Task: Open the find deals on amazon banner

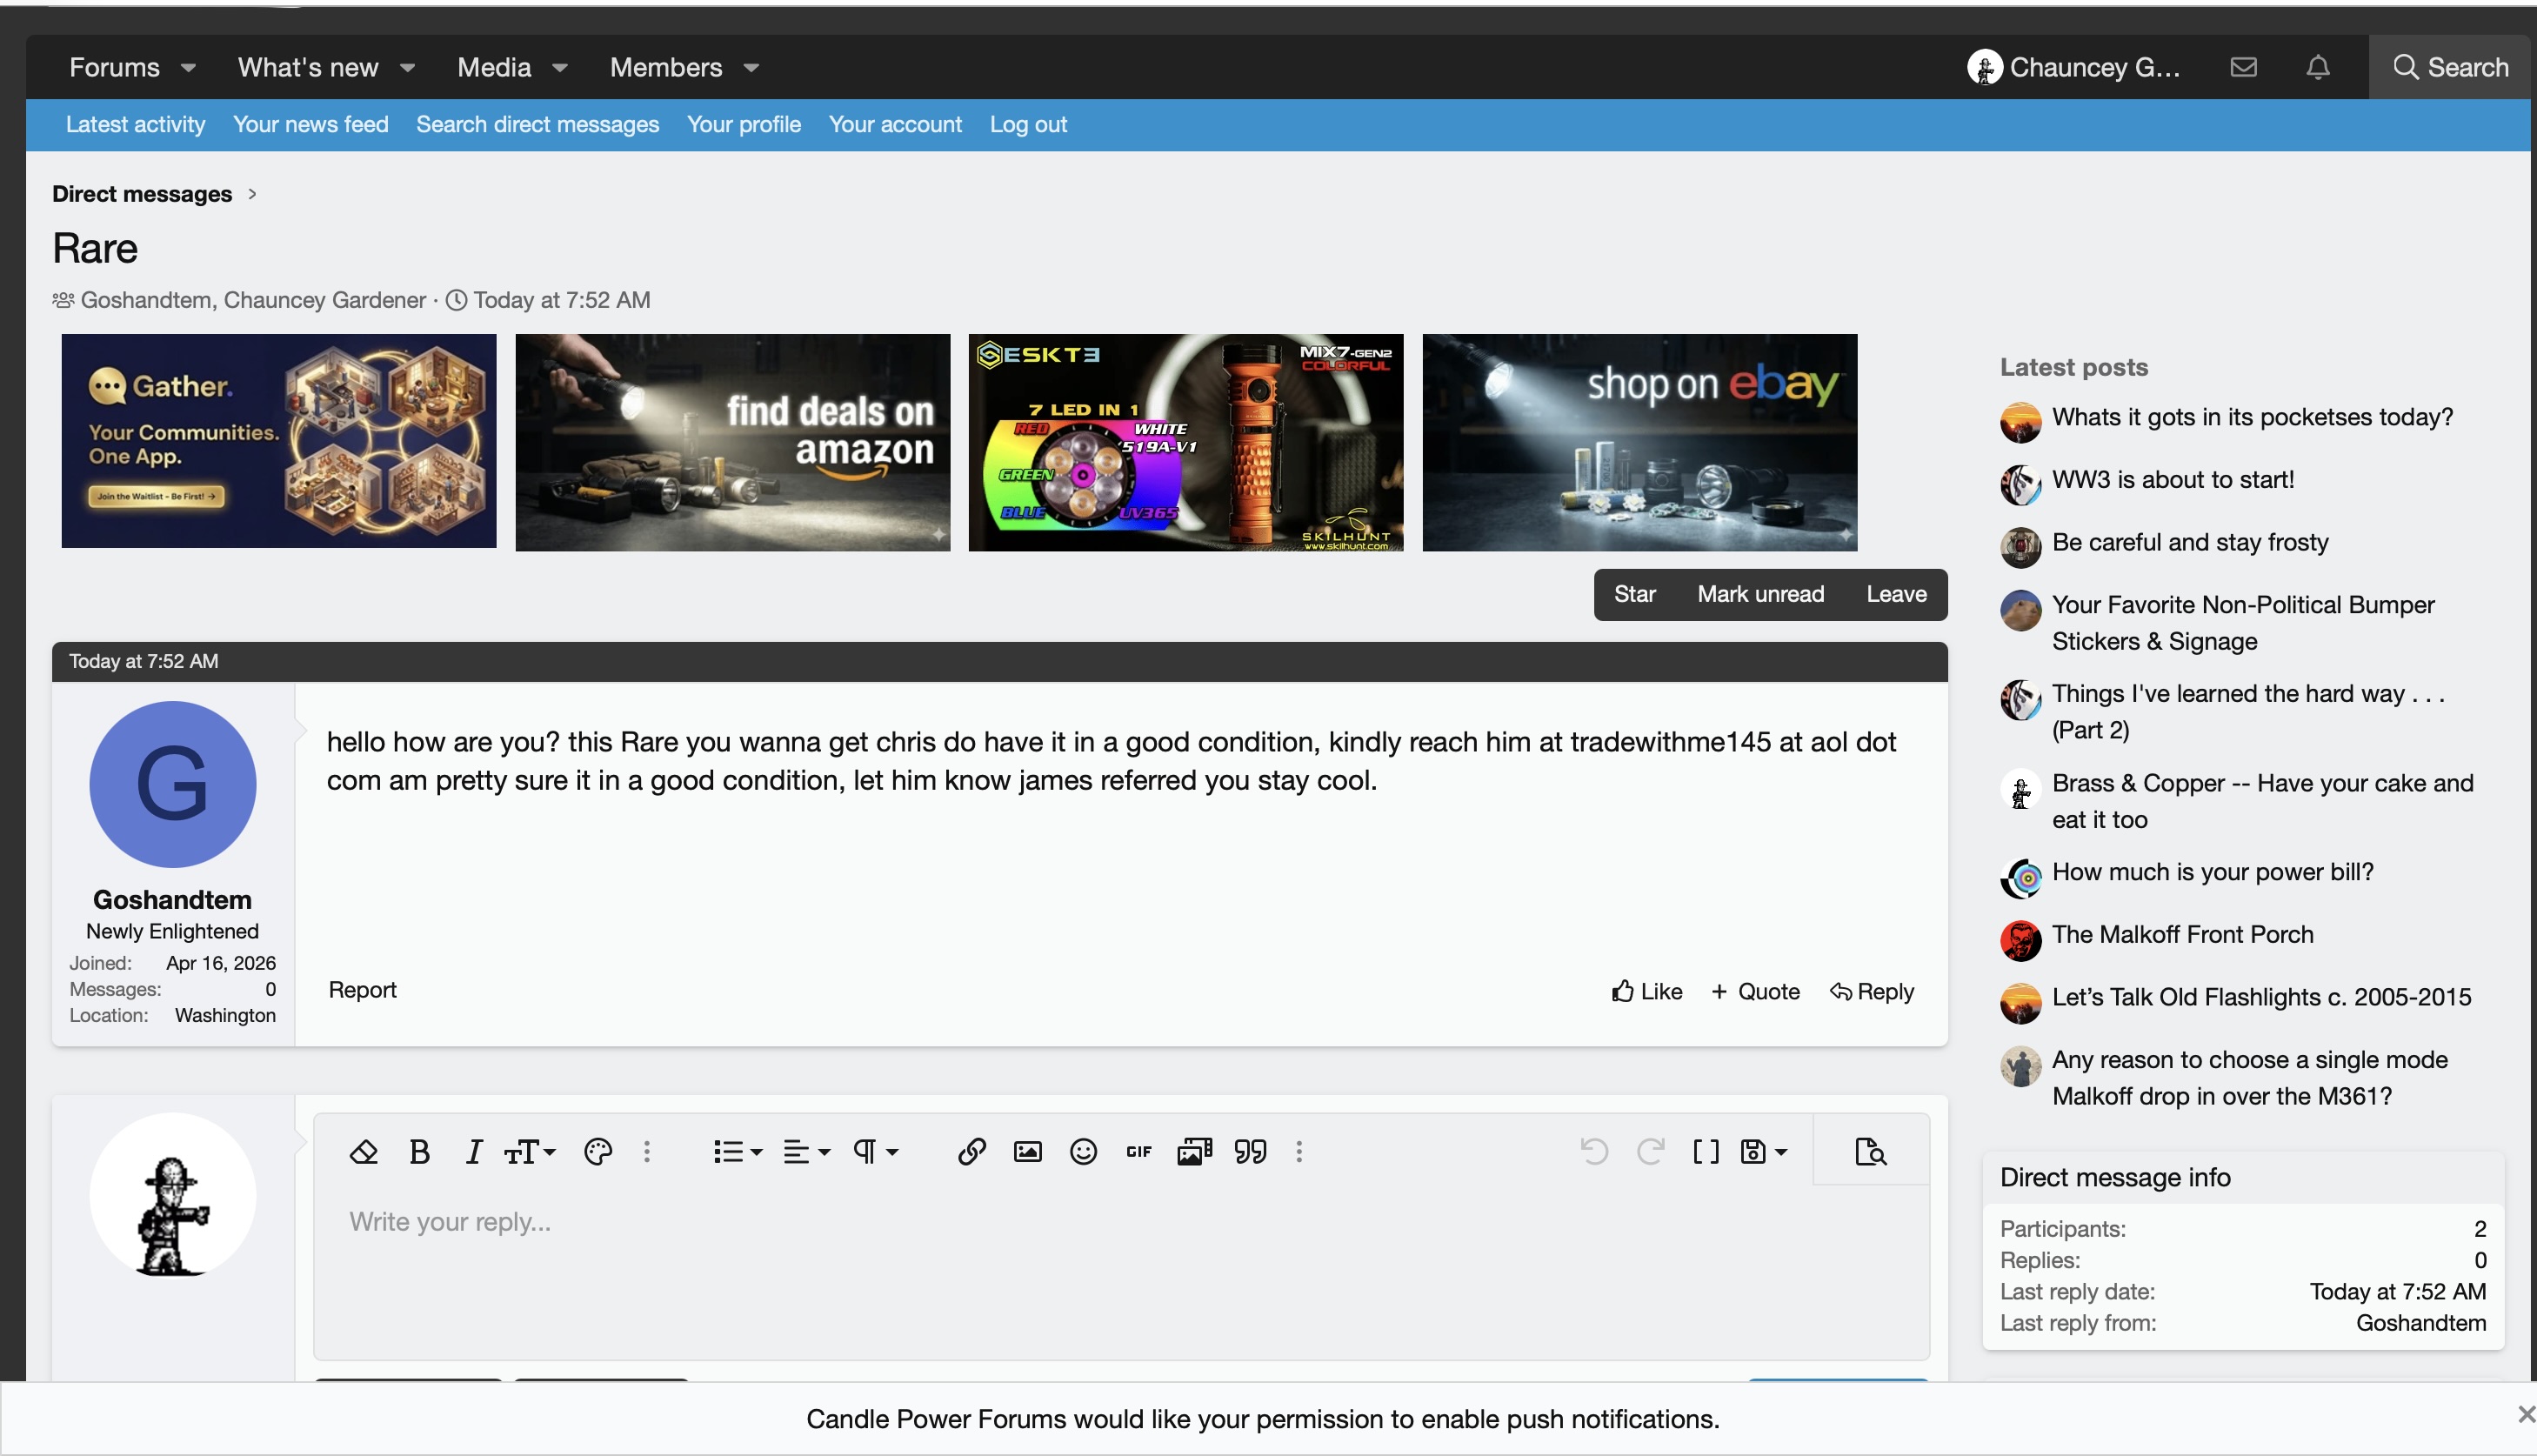Action: (733, 442)
